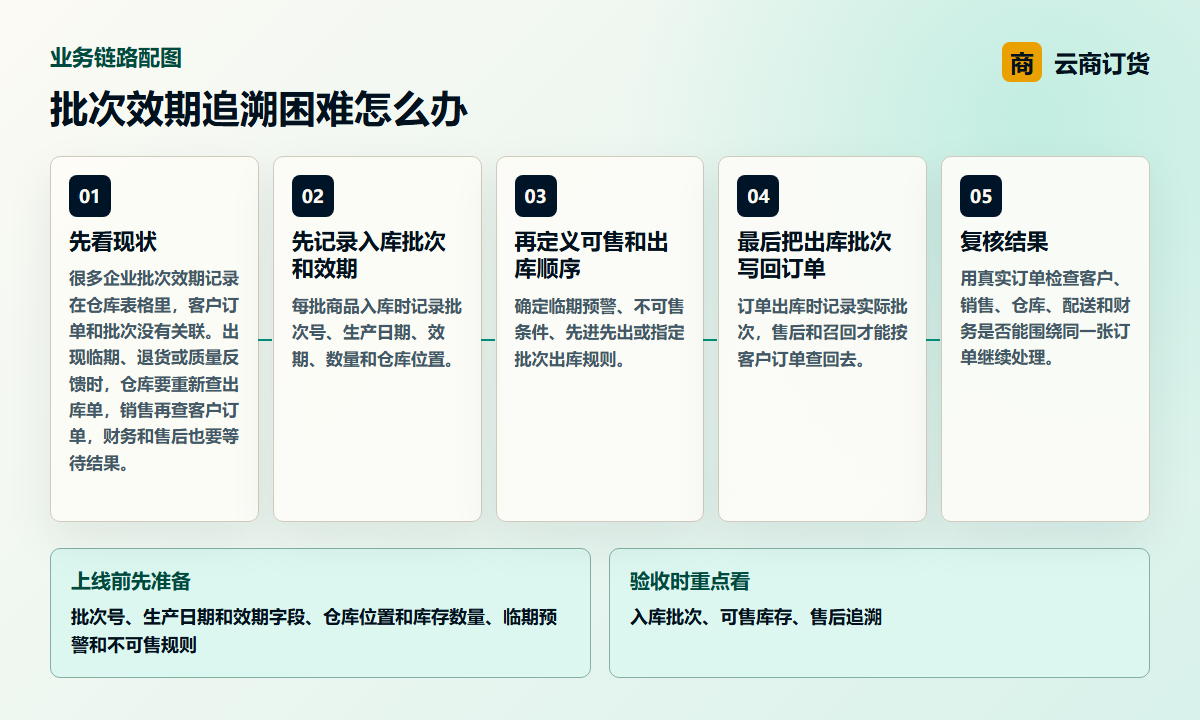
Task: Click the 复核结果 card title
Action: (x=1004, y=242)
